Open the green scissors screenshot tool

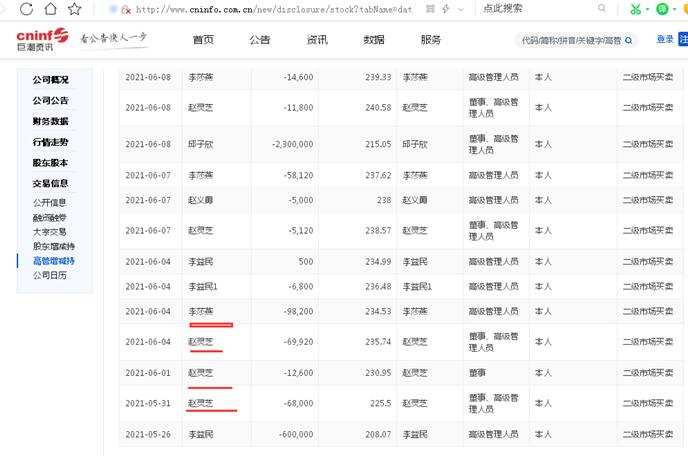(635, 9)
